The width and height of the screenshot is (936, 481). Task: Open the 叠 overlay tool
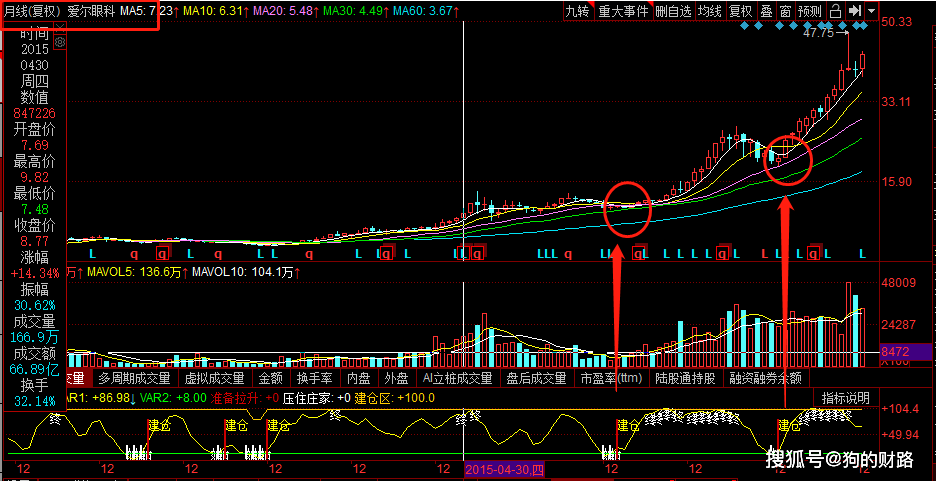(x=766, y=10)
